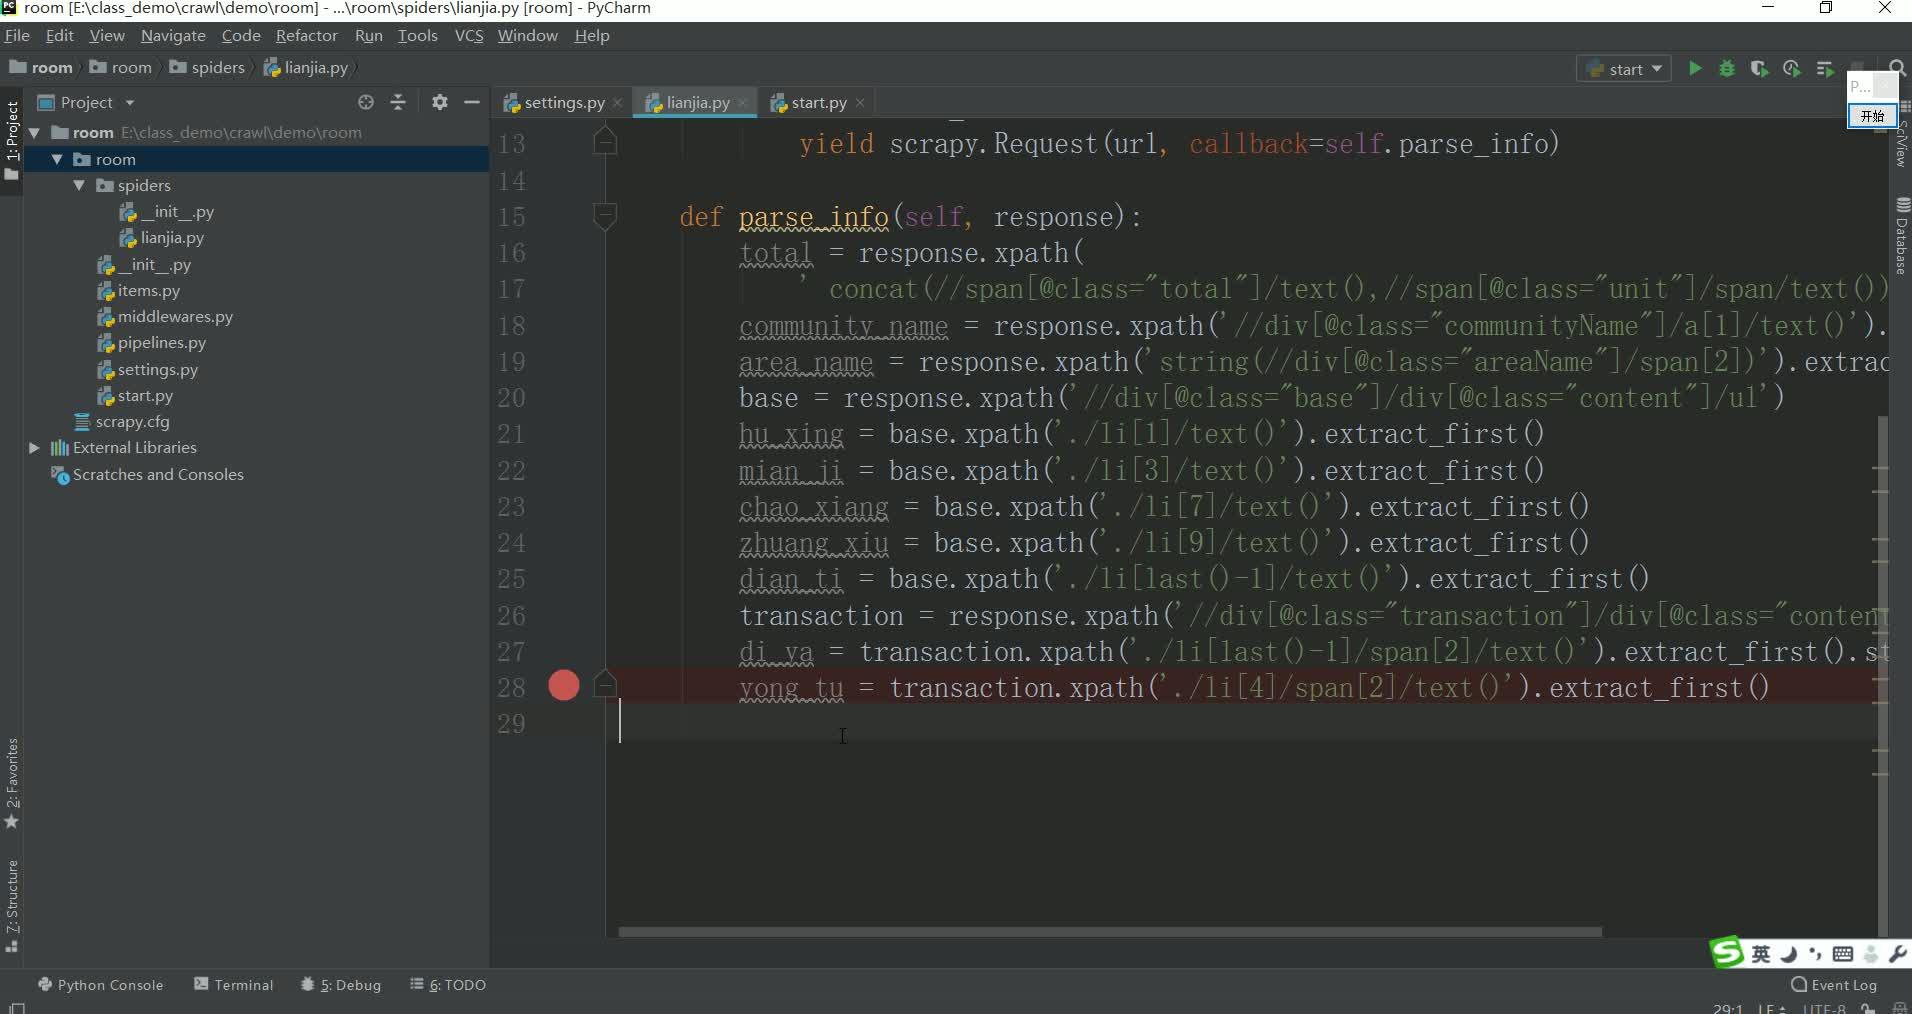
Task: Collapse the spiders folder
Action: pyautogui.click(x=79, y=185)
